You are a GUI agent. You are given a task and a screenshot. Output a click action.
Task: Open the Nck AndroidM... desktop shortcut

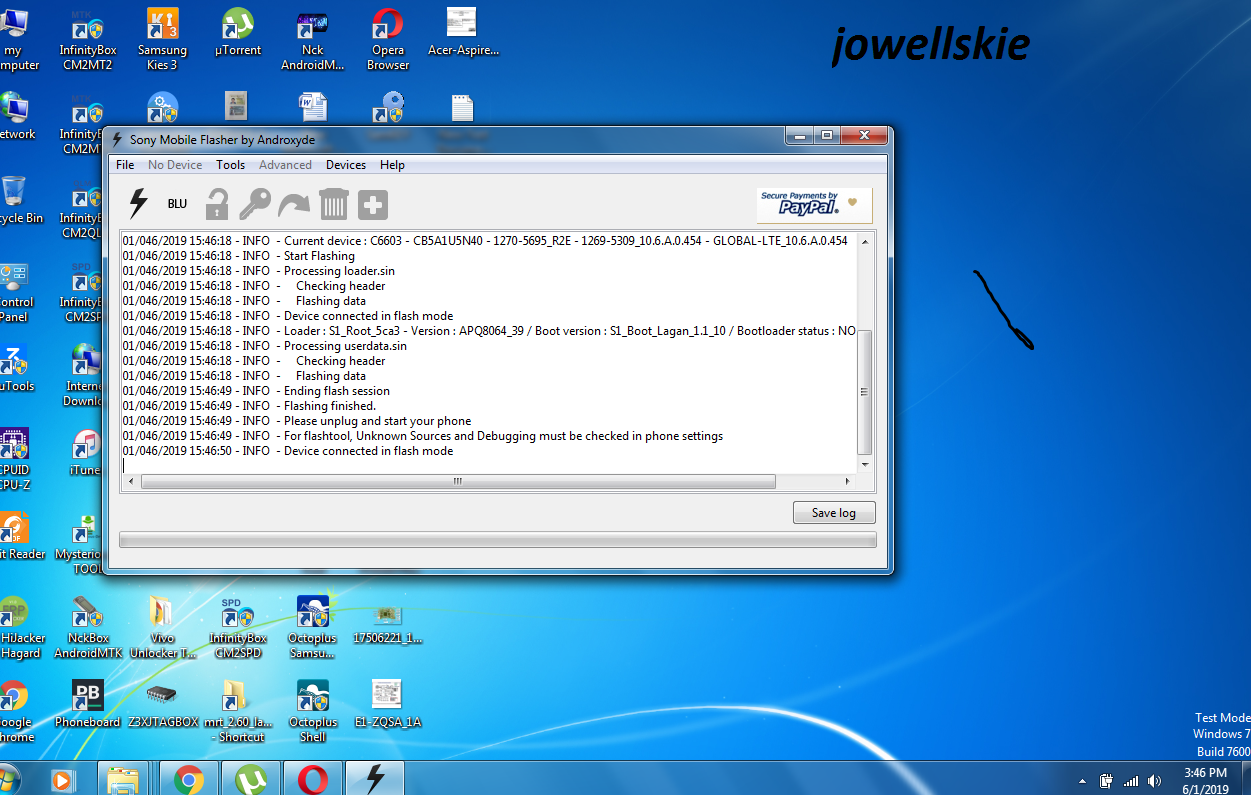[x=312, y=40]
